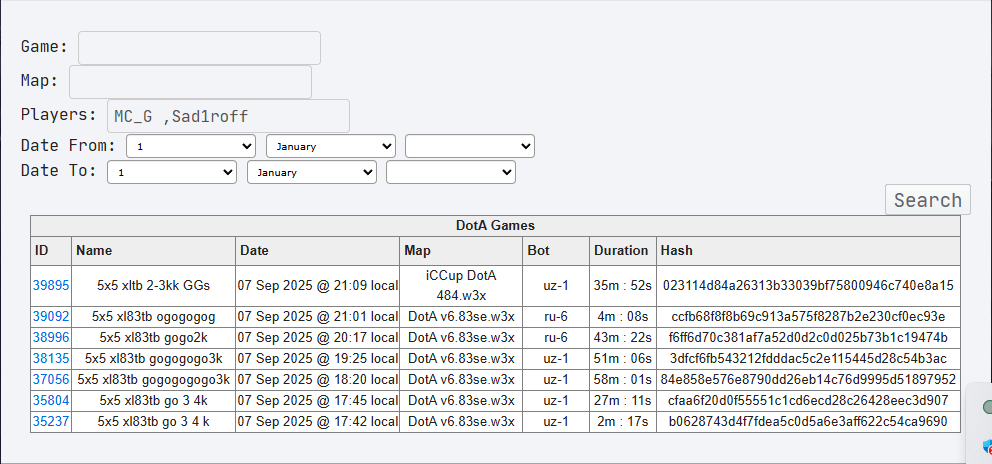Screen dimensions: 992x464
Task: Click the Players label
Action: pos(59,115)
